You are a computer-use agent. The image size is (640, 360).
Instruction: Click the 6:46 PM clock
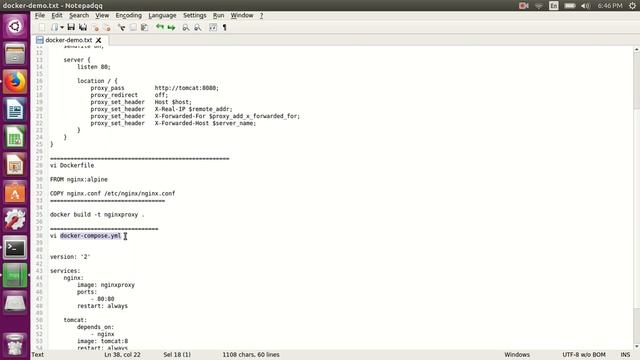(610, 5)
